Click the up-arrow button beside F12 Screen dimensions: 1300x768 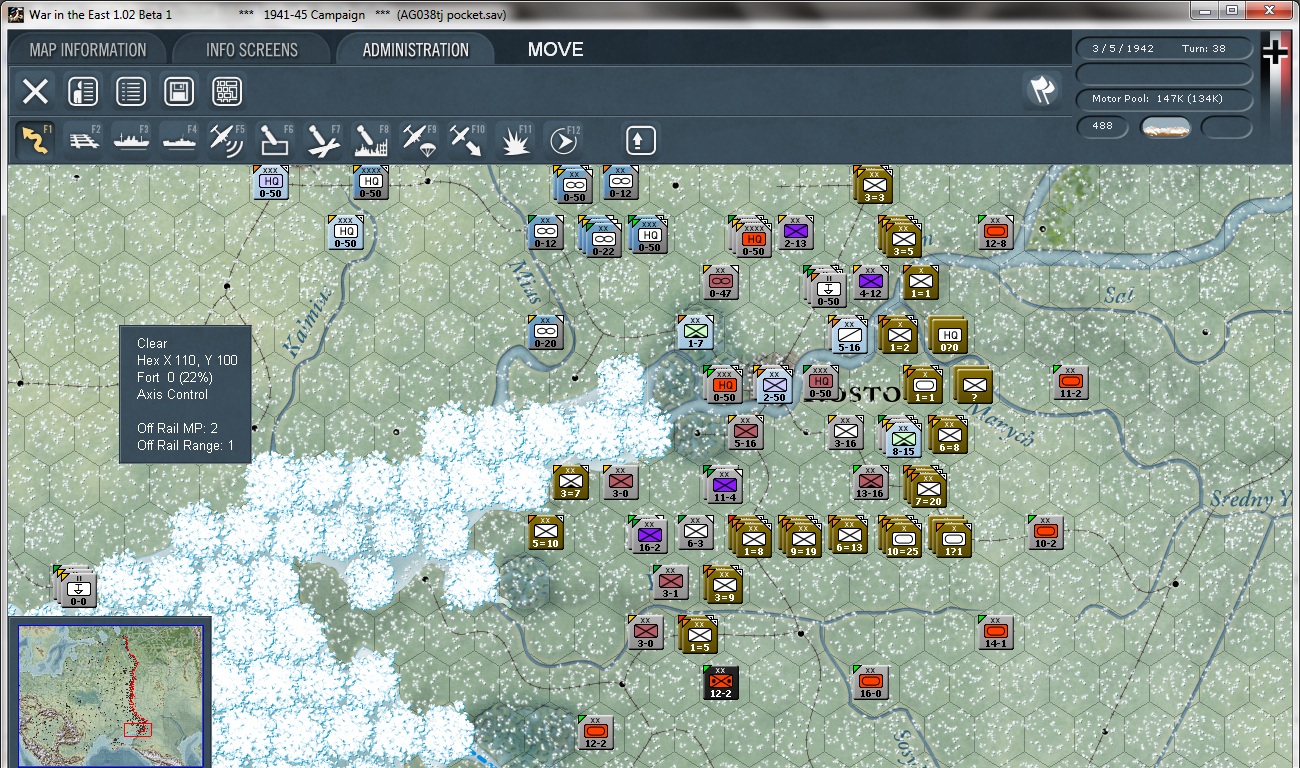[x=641, y=140]
